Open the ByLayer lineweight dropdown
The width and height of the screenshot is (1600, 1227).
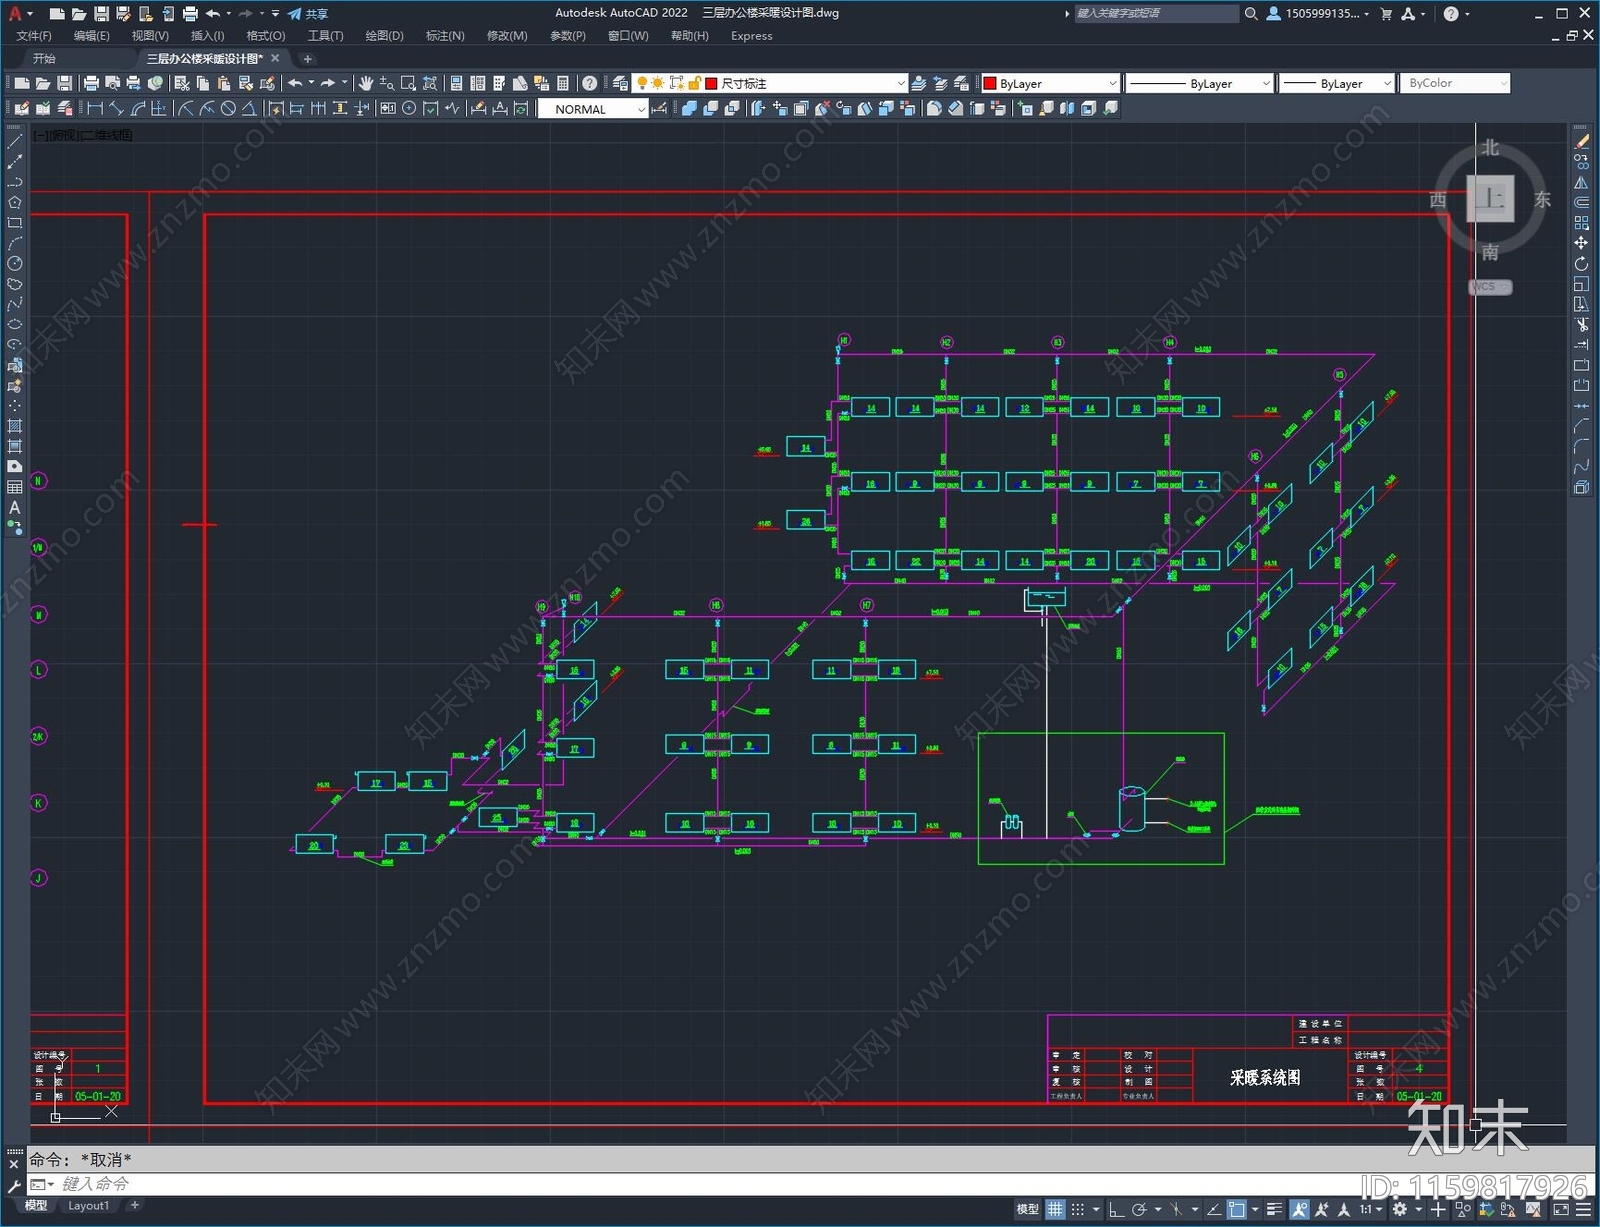[x=1337, y=83]
